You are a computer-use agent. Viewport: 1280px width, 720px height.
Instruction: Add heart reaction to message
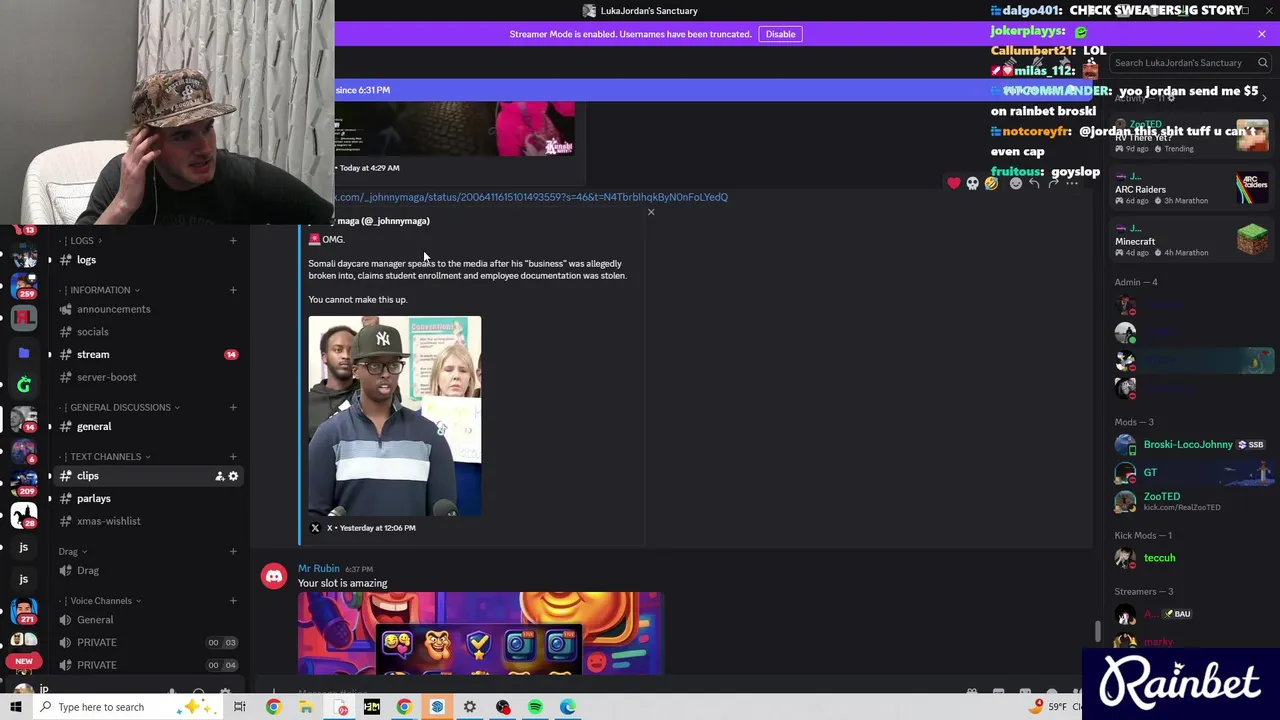point(954,183)
